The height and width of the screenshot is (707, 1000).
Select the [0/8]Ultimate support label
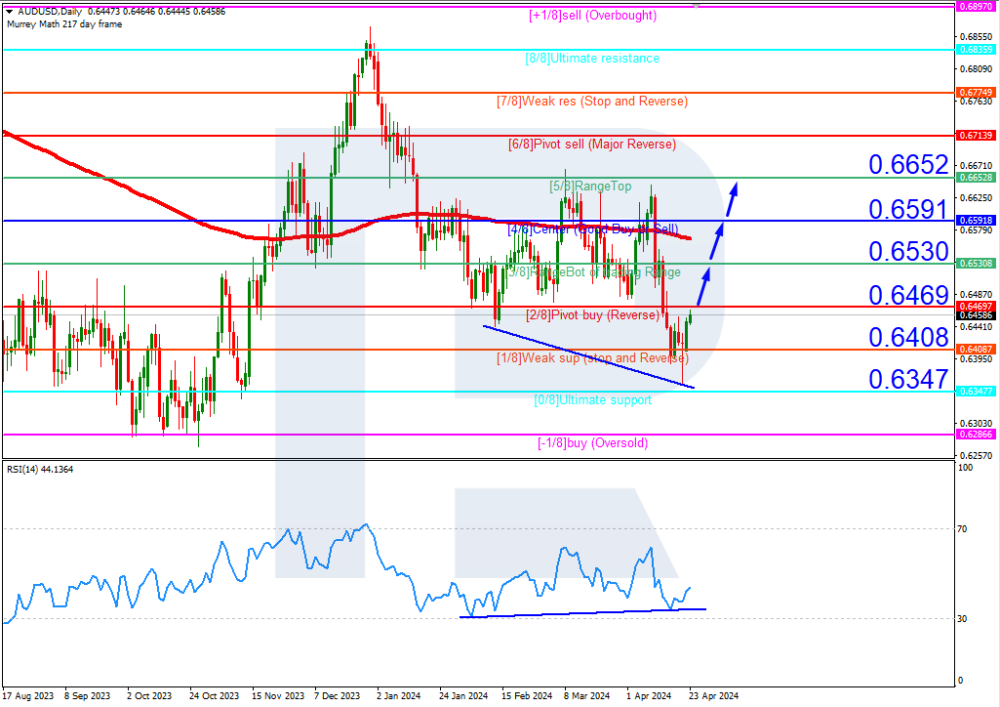[x=592, y=400]
